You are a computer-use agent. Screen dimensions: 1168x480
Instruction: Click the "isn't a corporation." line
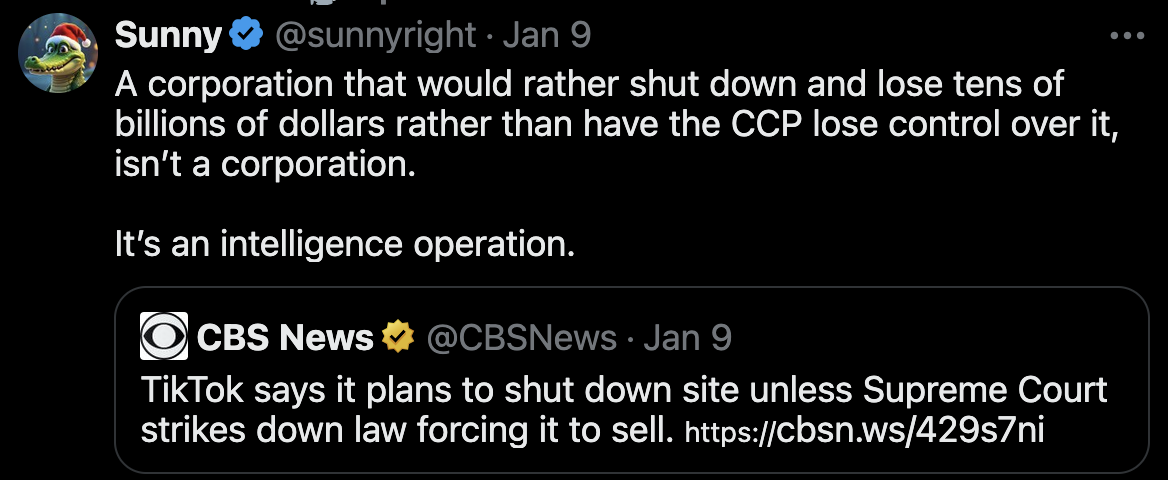click(x=264, y=163)
